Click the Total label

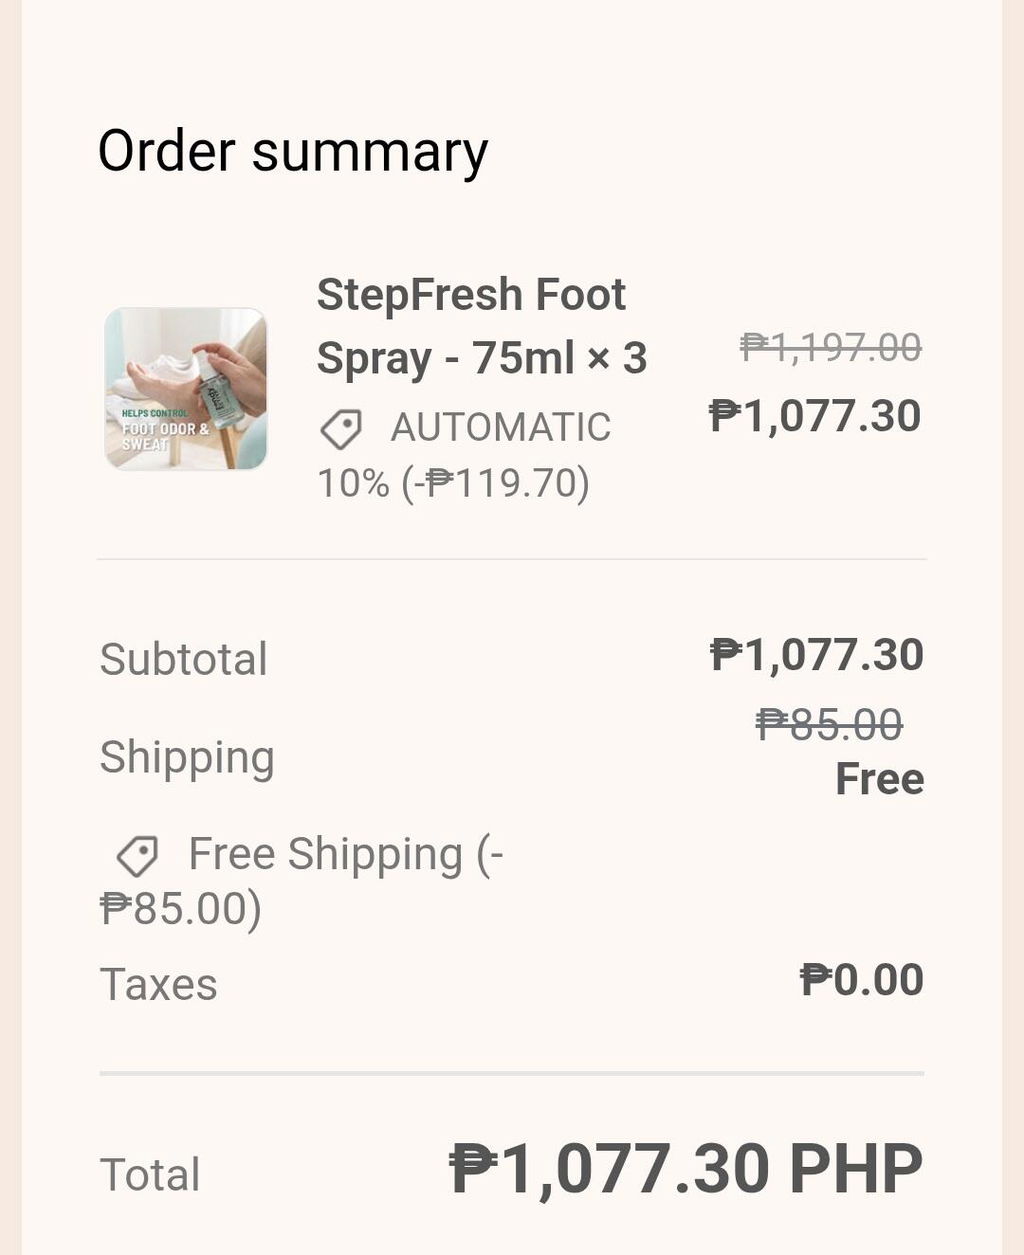click(x=150, y=1175)
